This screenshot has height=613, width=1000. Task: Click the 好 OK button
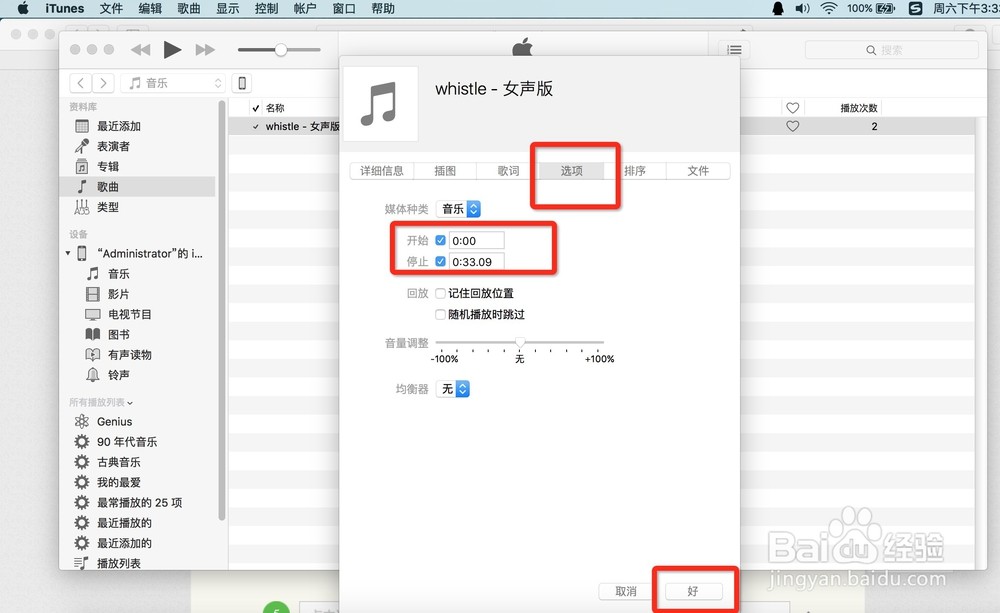click(x=693, y=591)
